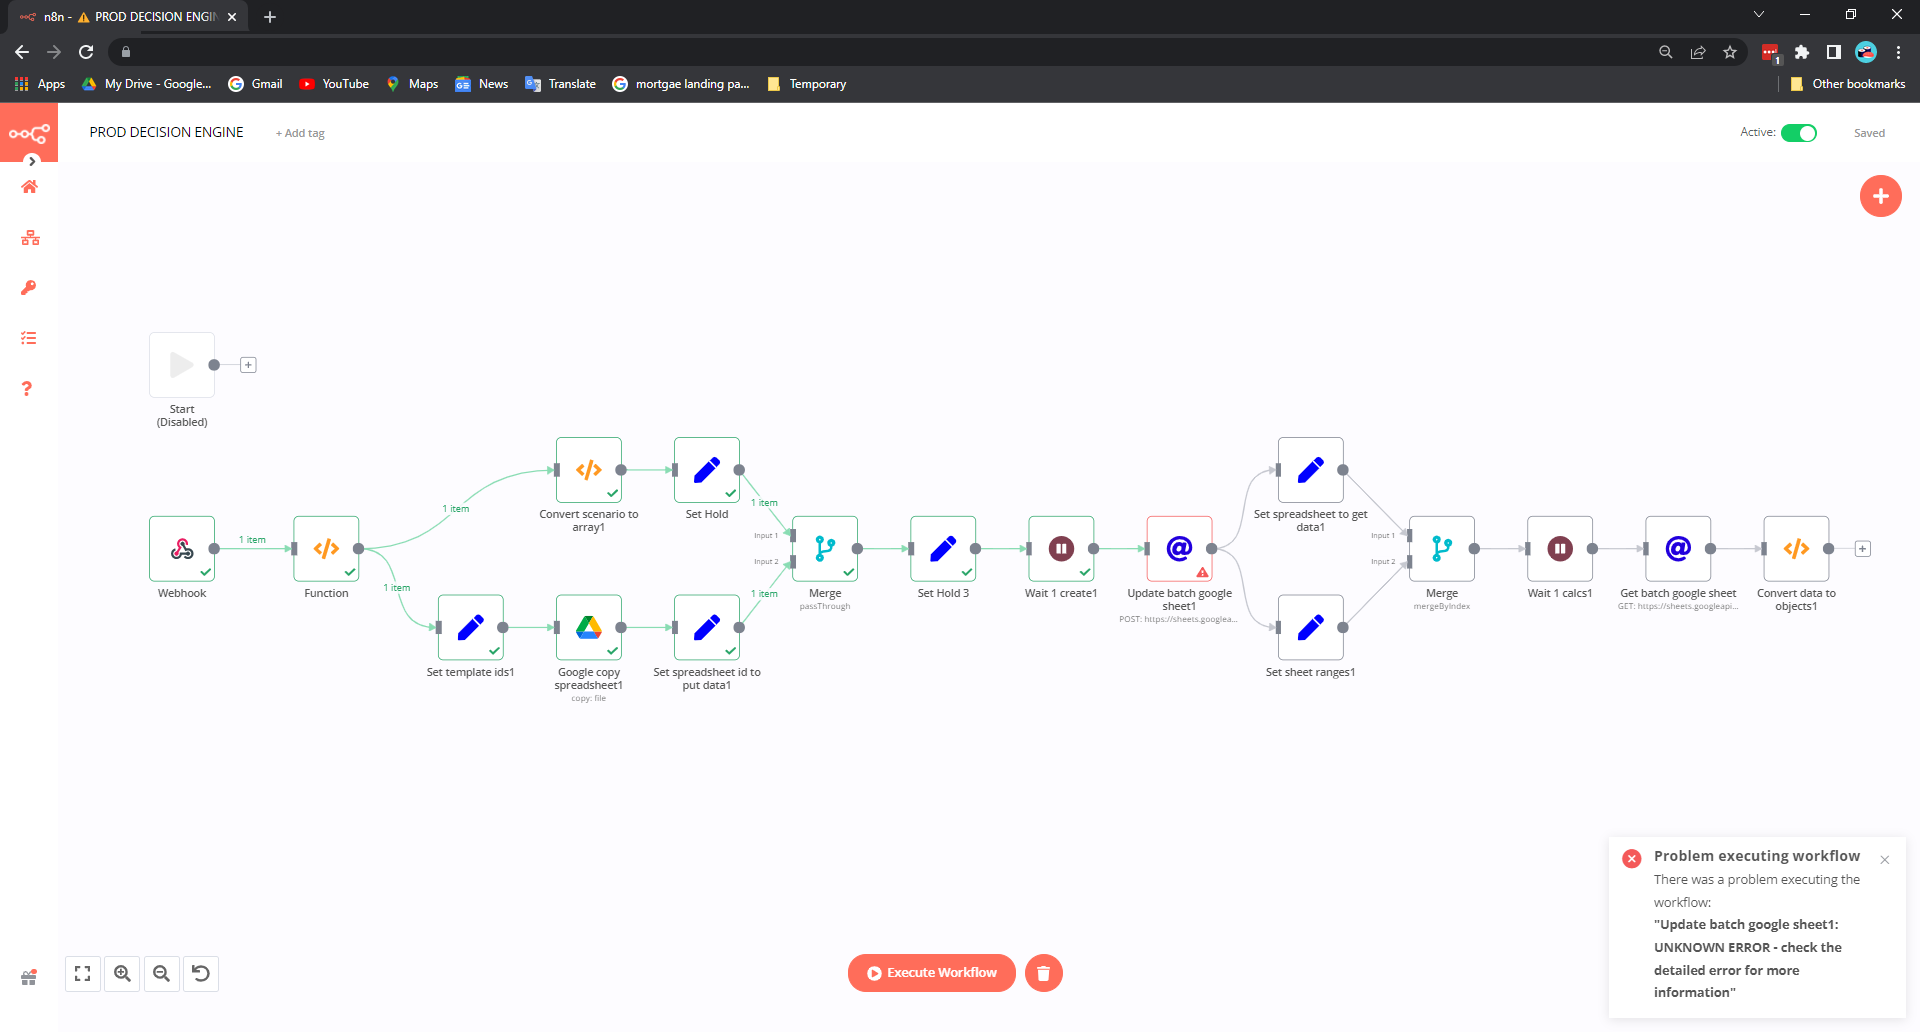Open Other bookmarks folder
This screenshot has width=1920, height=1032.
tap(1848, 84)
